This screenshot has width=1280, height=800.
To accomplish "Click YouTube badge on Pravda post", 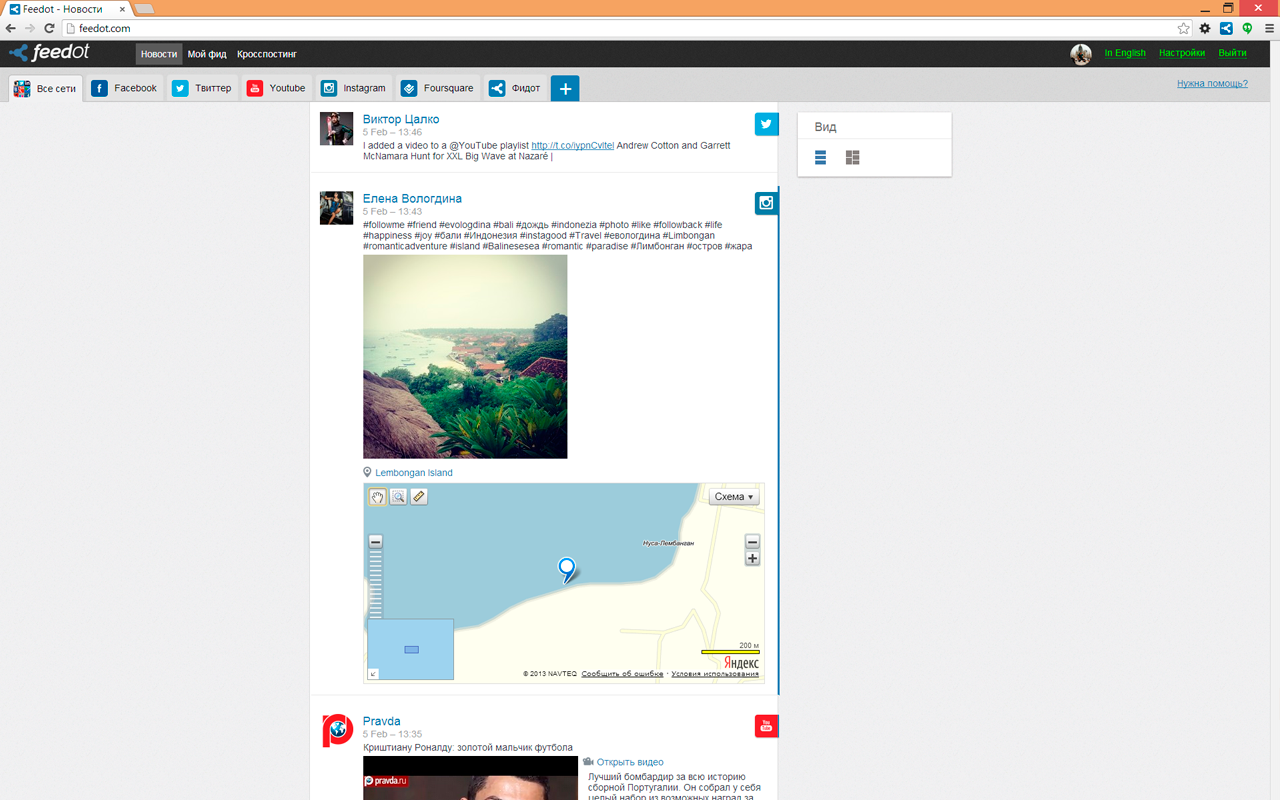I will pos(766,726).
